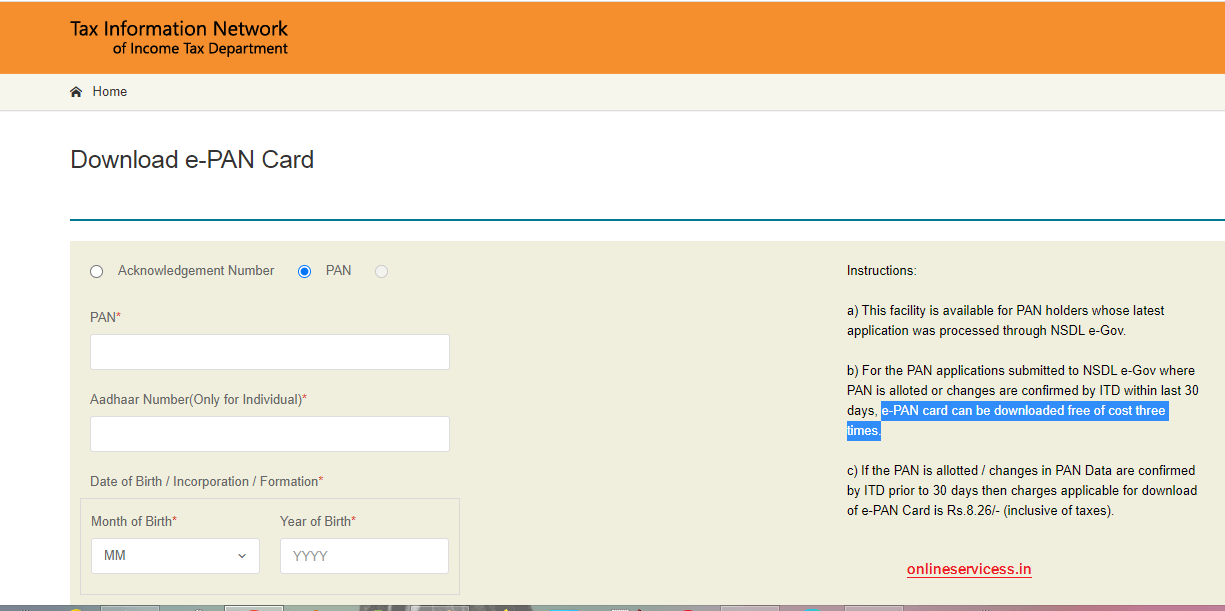Select the highlighted free-download instruction text
Screen dimensions: 1225x611
(x=1023, y=410)
